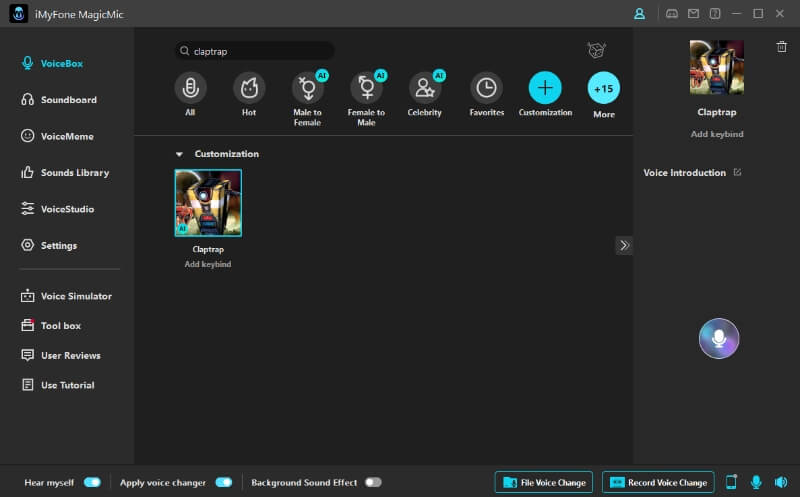Click the speaker volume icon

[x=781, y=482]
